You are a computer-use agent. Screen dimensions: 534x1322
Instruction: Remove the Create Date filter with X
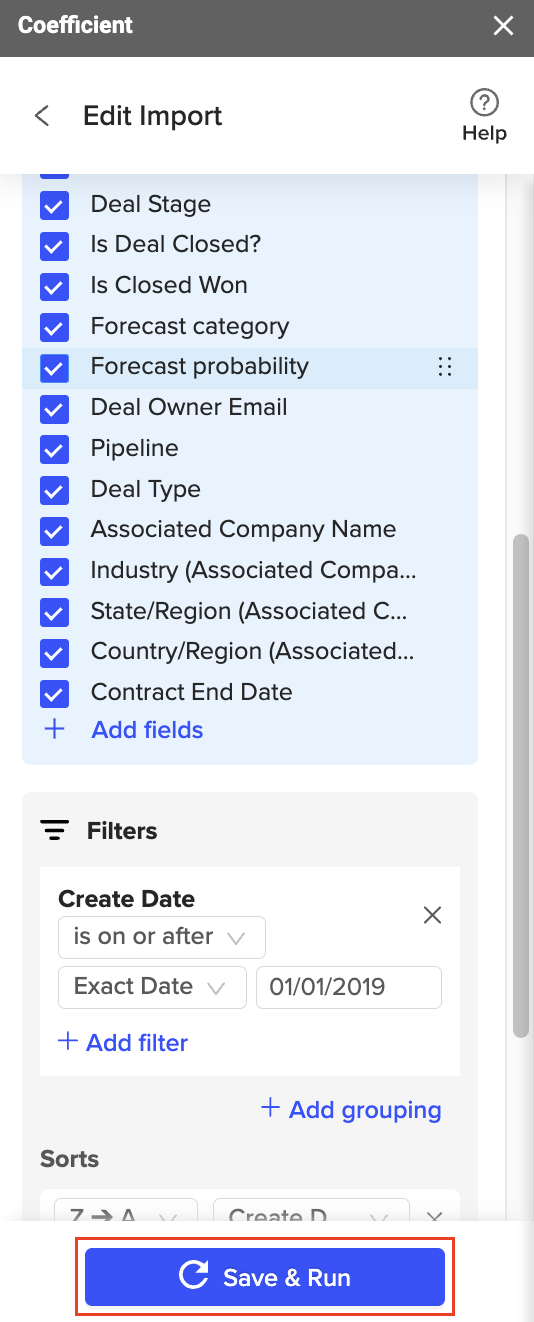pyautogui.click(x=432, y=915)
